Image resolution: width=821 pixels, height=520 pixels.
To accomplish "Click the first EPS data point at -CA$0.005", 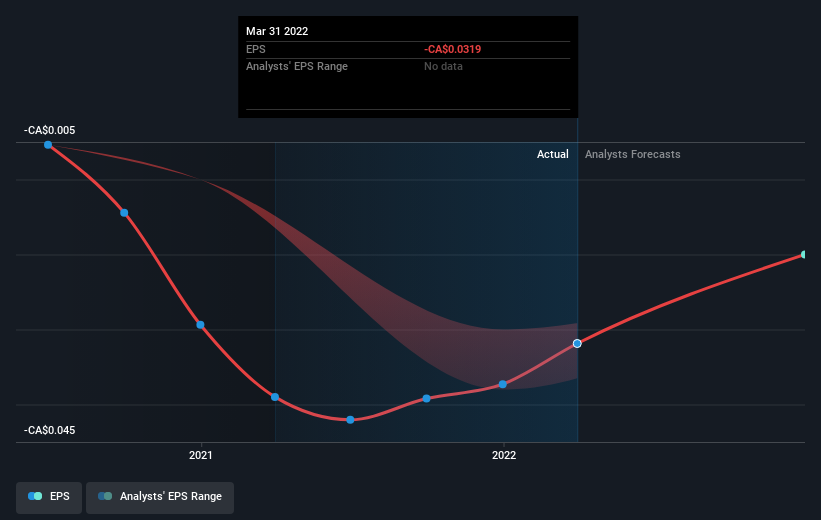I will point(48,145).
